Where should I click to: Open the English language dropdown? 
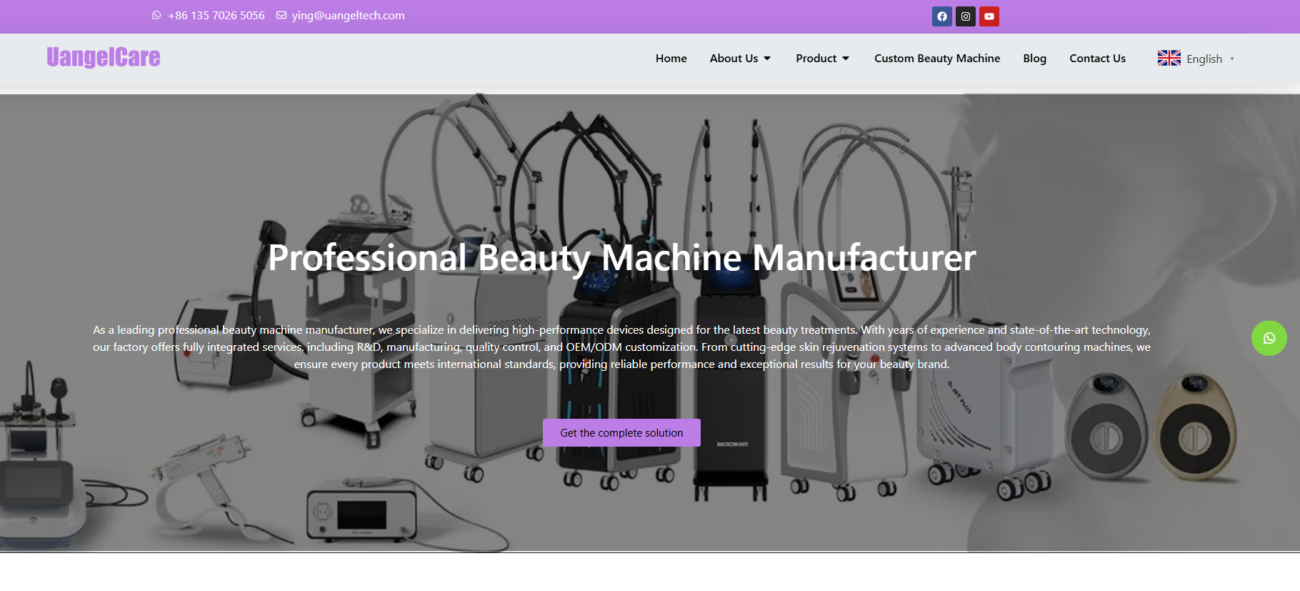tap(1204, 58)
